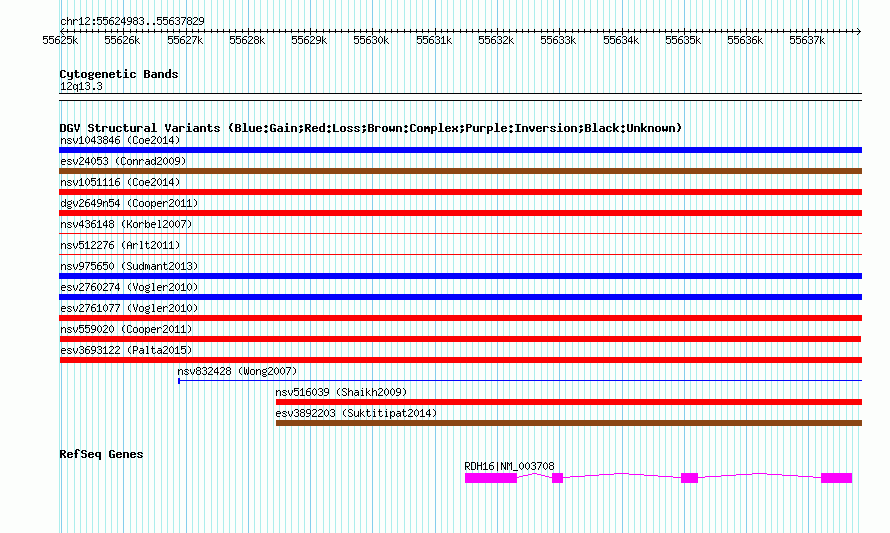Click the 55632k ruler mark

tap(496, 40)
